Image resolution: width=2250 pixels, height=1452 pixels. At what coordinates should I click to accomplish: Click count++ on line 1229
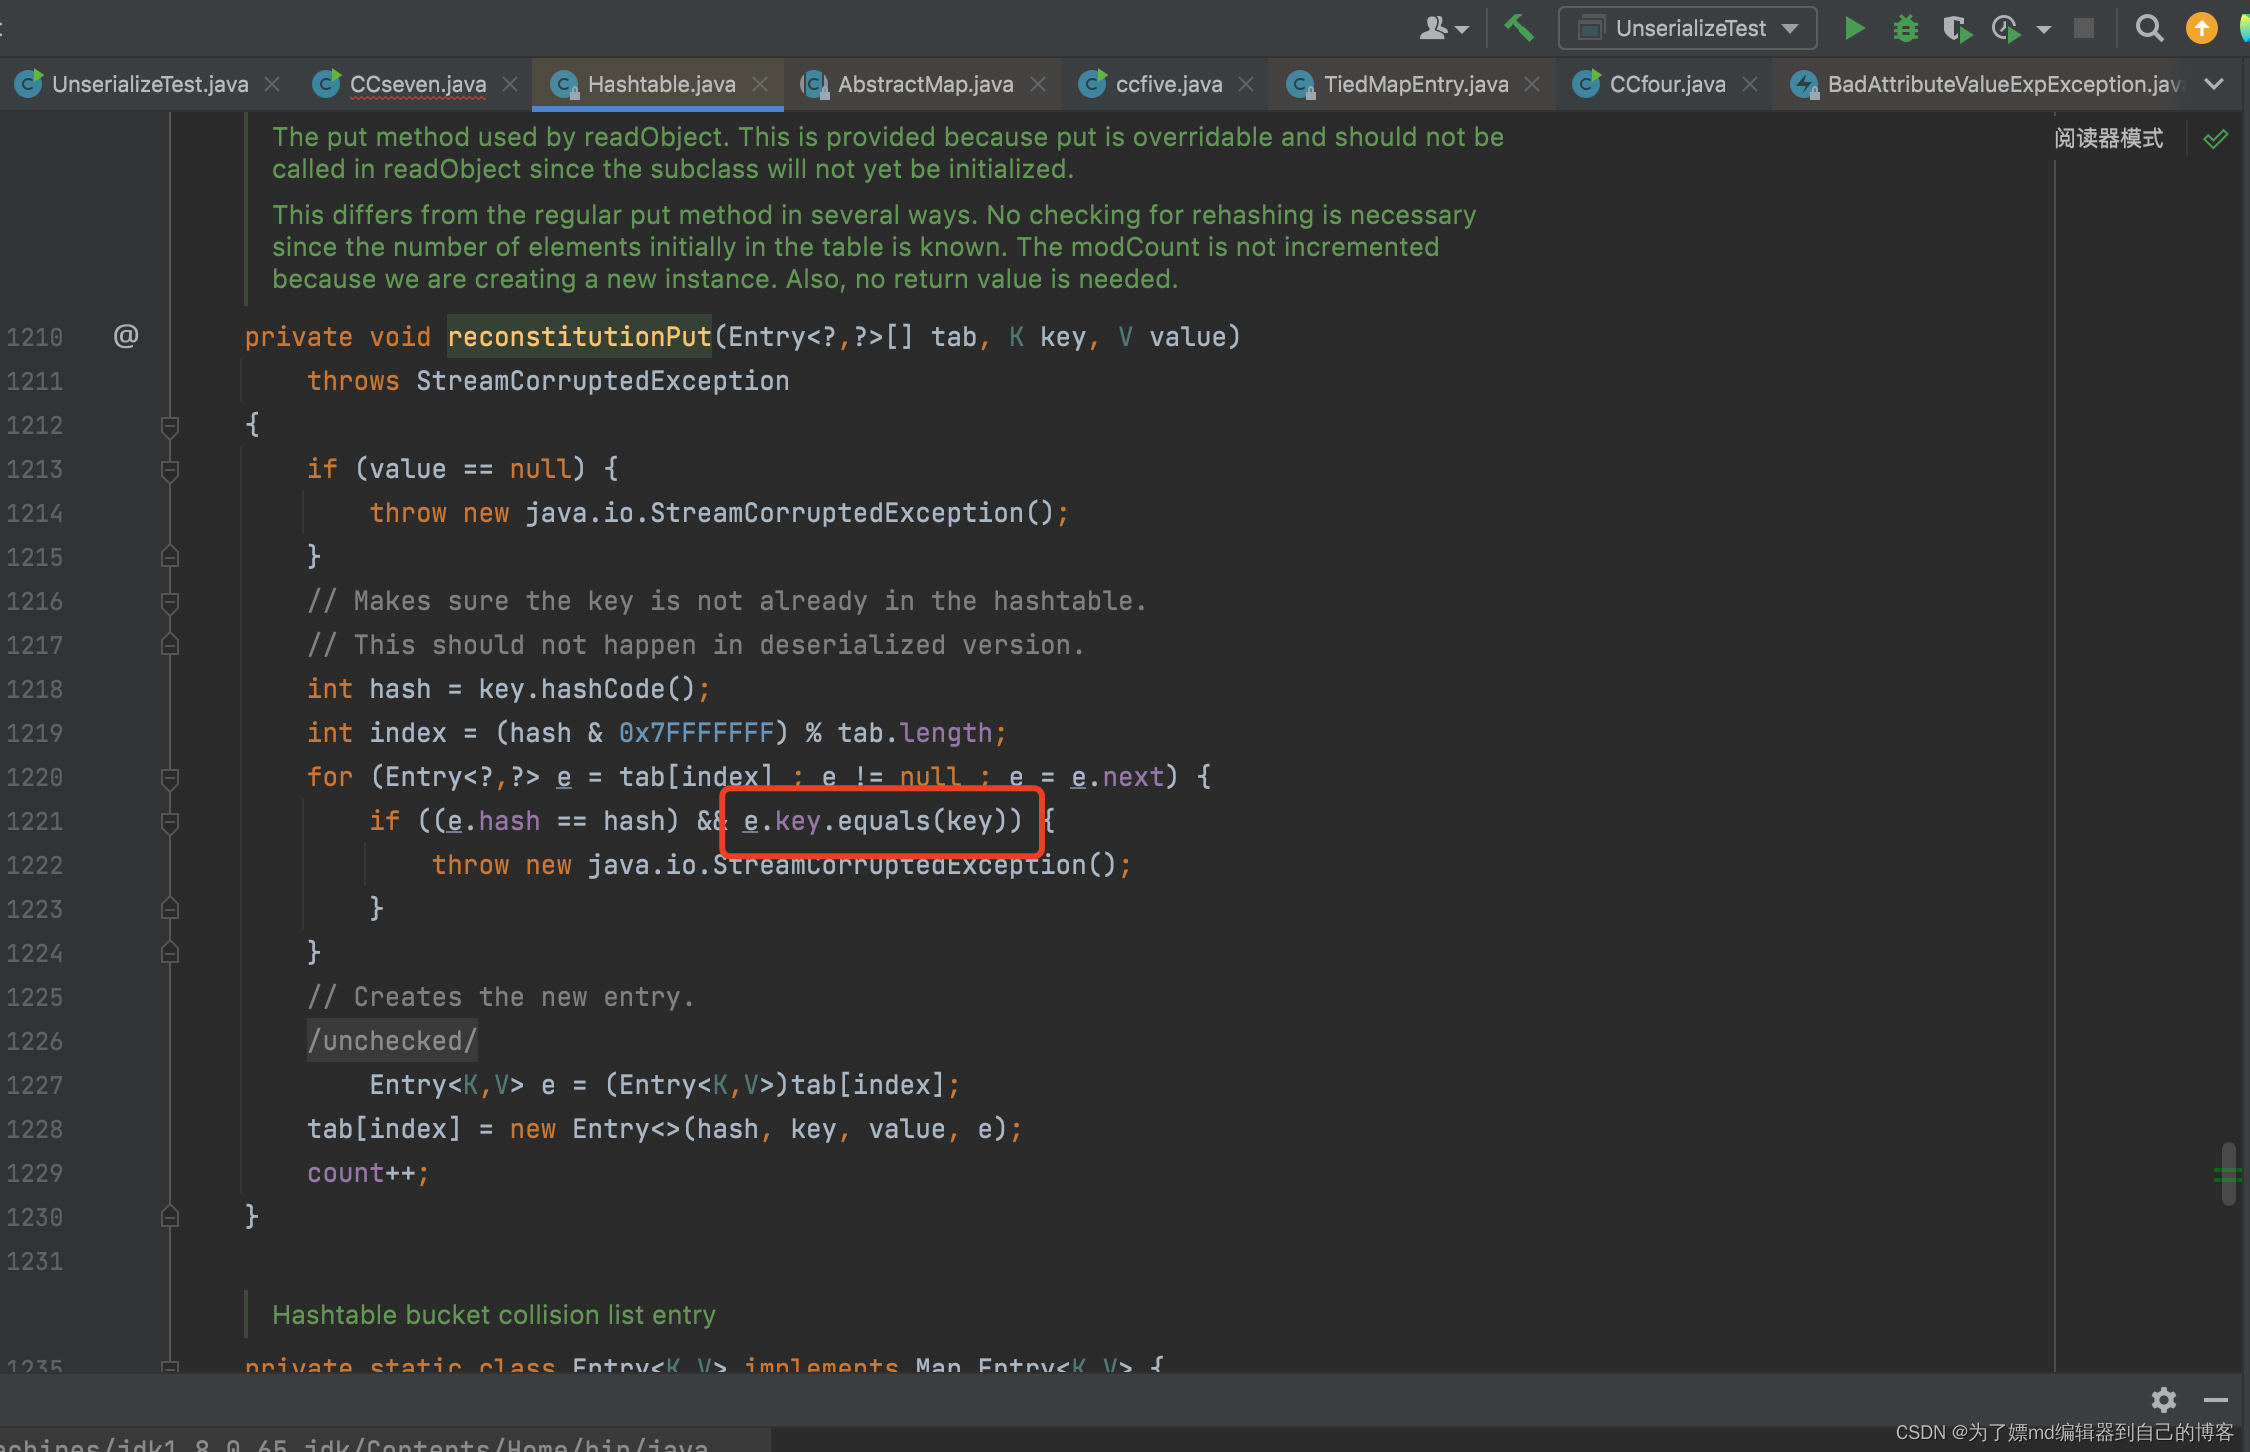click(368, 1173)
